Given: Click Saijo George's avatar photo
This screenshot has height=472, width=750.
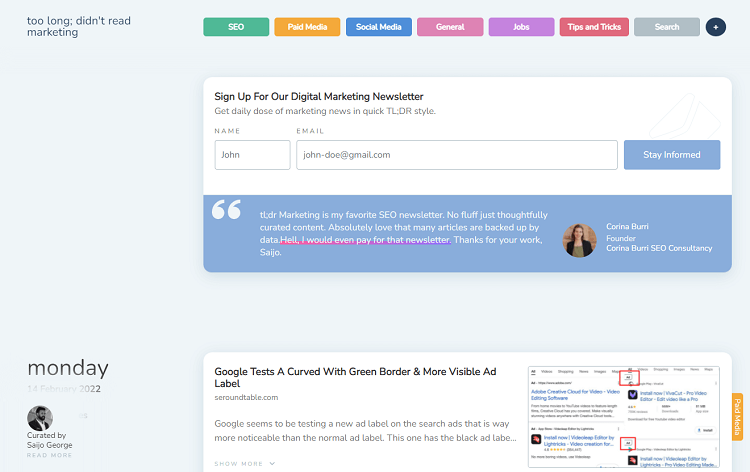Looking at the screenshot, I should click(x=40, y=418).
